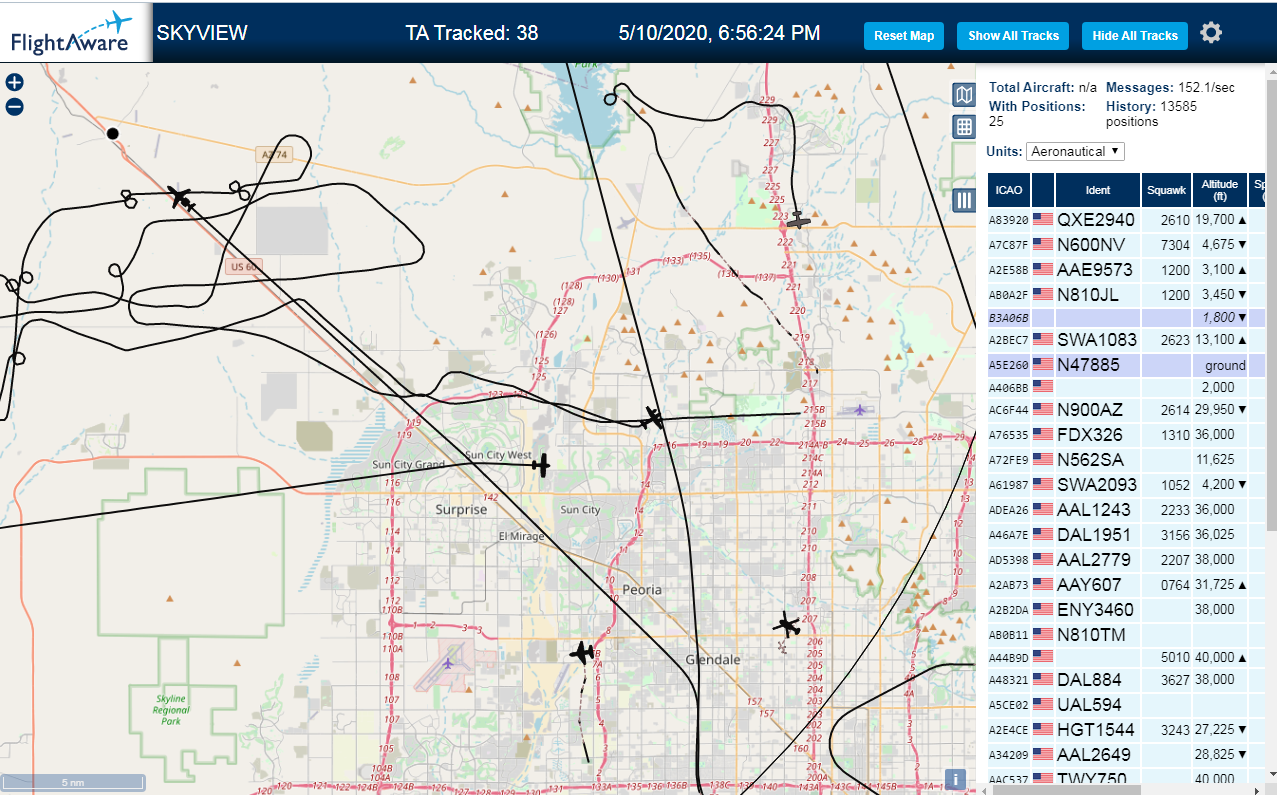Select aircraft row N810JL

[x=1126, y=295]
